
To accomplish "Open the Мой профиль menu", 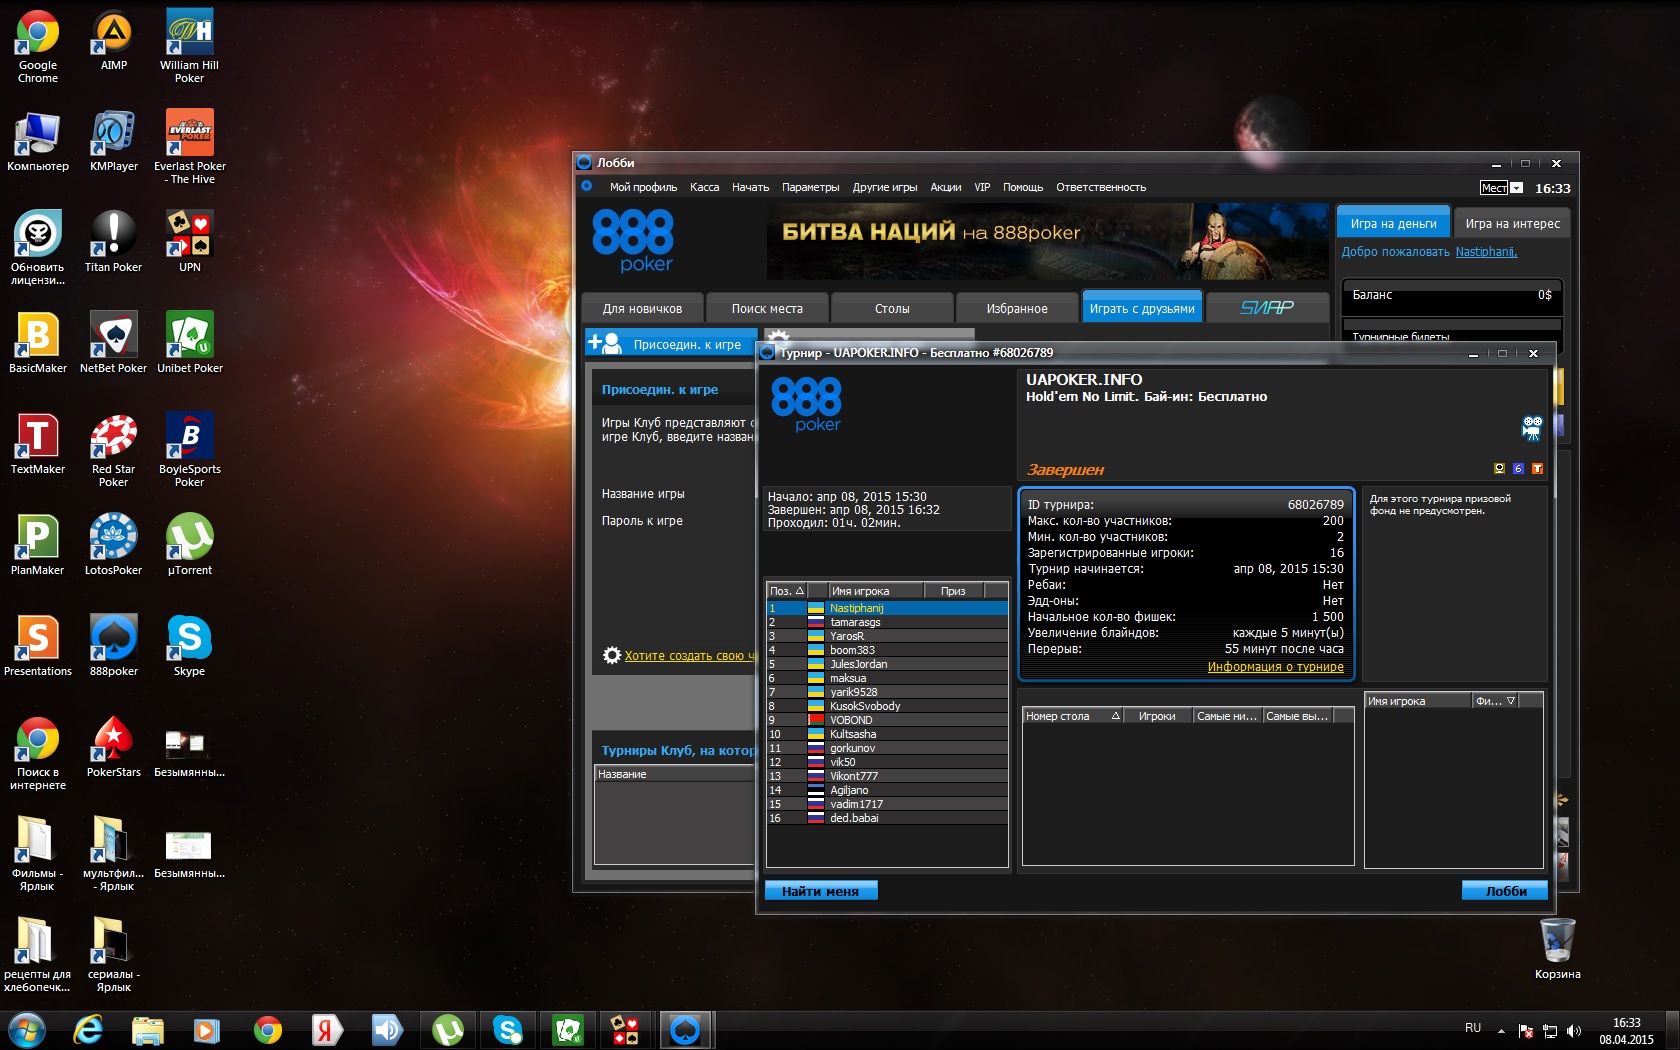I will click(x=643, y=187).
